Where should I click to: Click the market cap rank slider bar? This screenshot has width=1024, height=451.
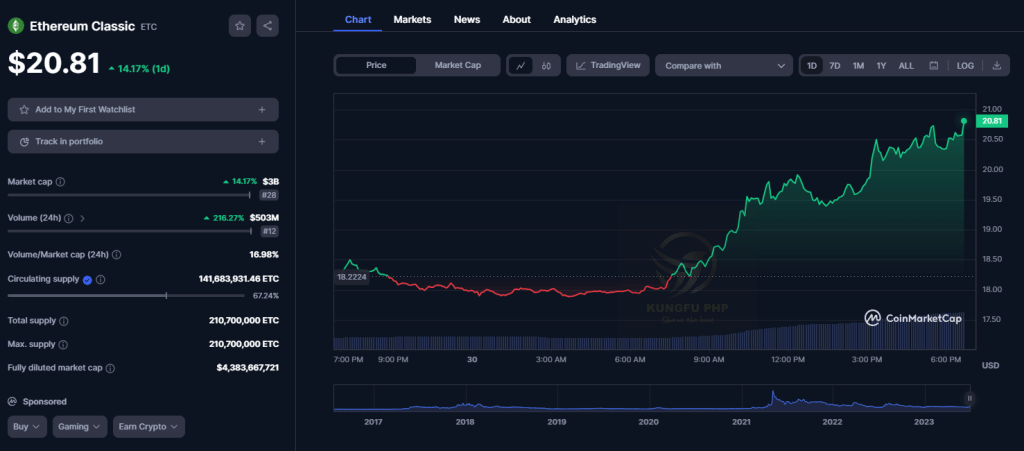point(129,194)
